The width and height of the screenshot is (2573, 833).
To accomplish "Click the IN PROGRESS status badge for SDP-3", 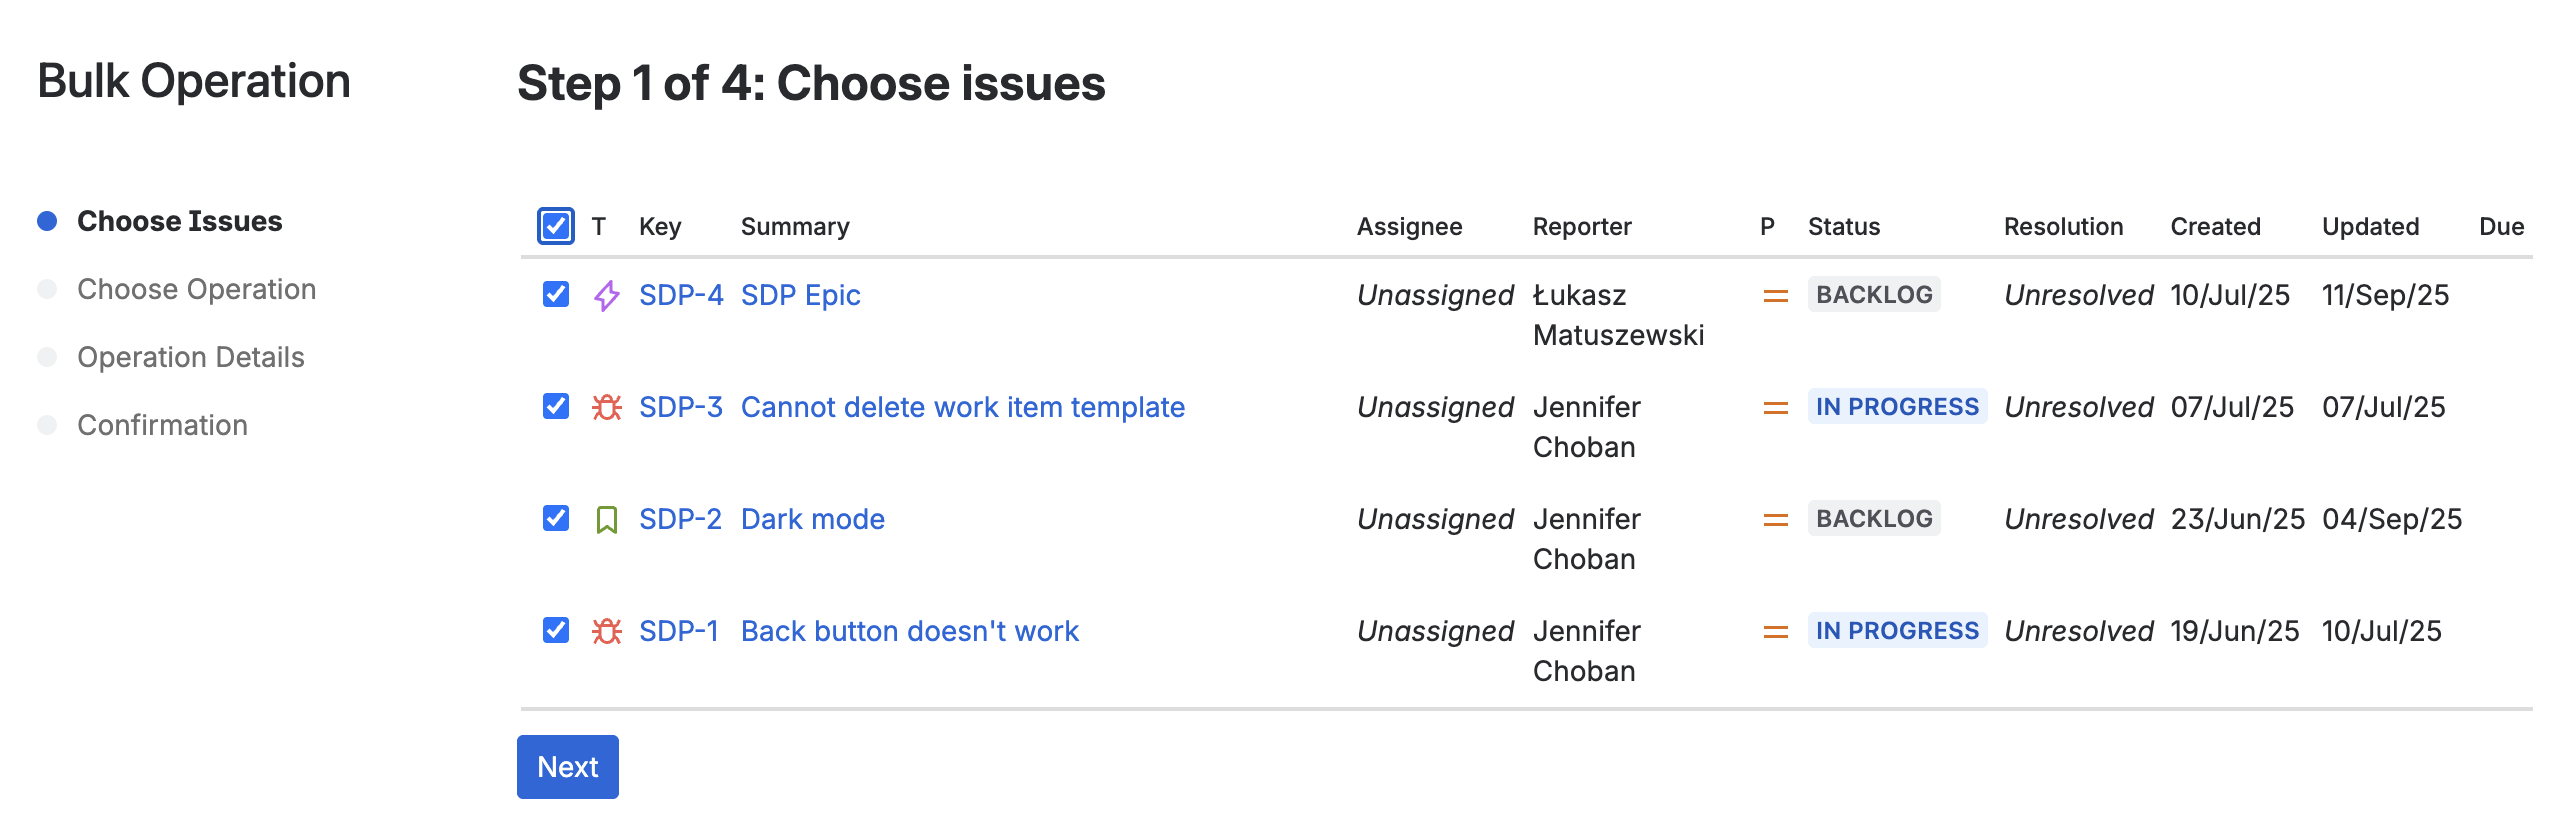I will tap(1896, 407).
